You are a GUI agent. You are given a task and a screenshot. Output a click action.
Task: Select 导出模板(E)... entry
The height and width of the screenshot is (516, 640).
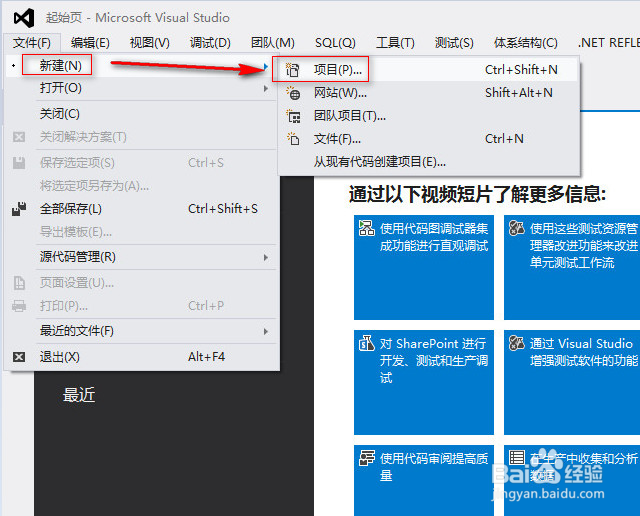(142, 232)
